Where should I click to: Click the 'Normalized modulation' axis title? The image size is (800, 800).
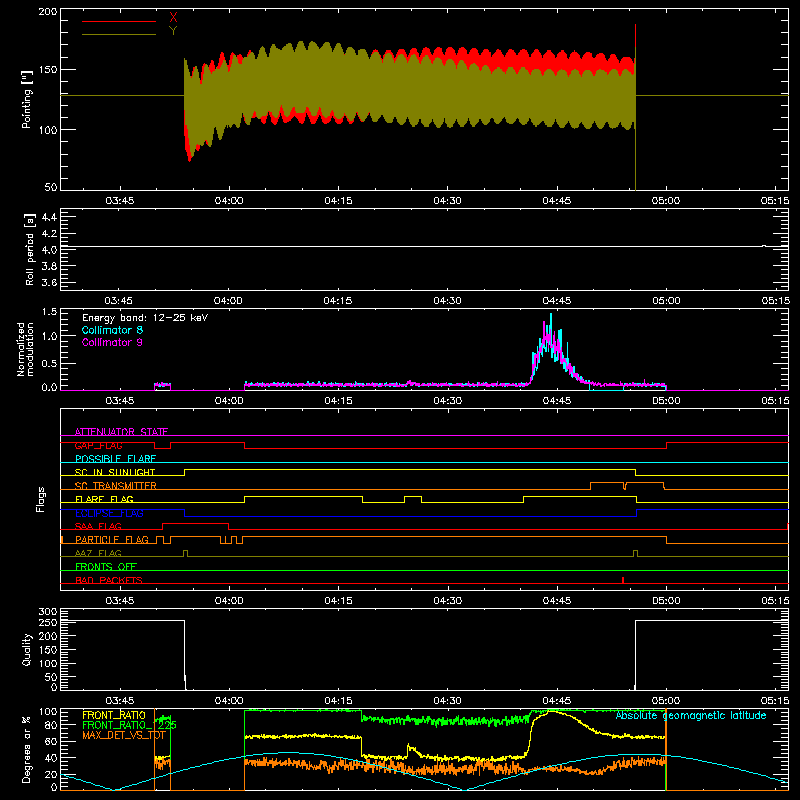(x=26, y=349)
